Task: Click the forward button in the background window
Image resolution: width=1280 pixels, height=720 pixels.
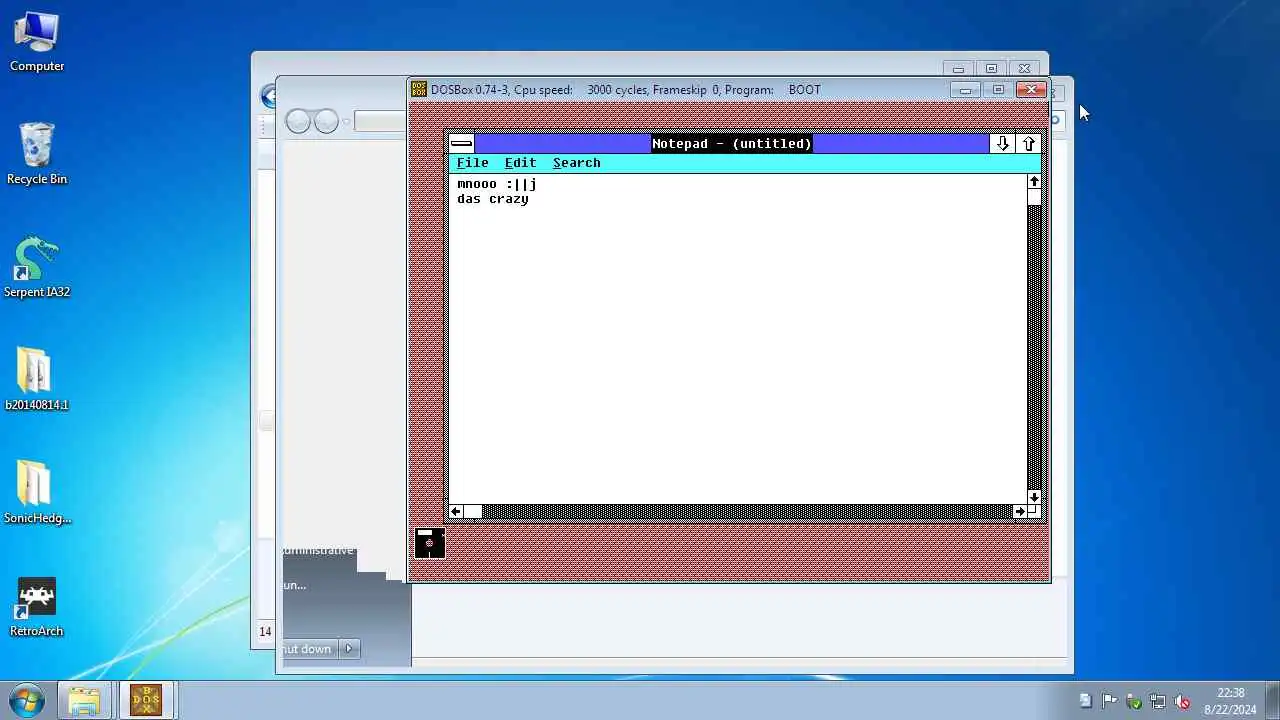Action: (x=327, y=122)
